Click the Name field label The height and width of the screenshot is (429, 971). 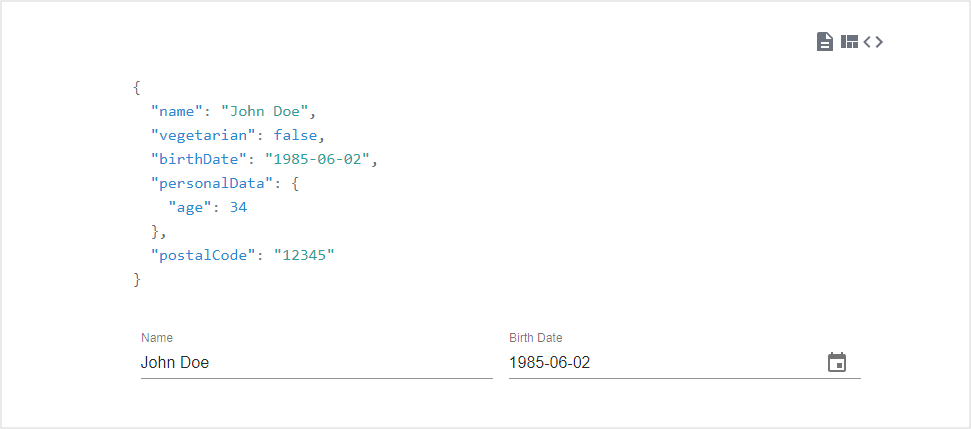click(x=157, y=338)
